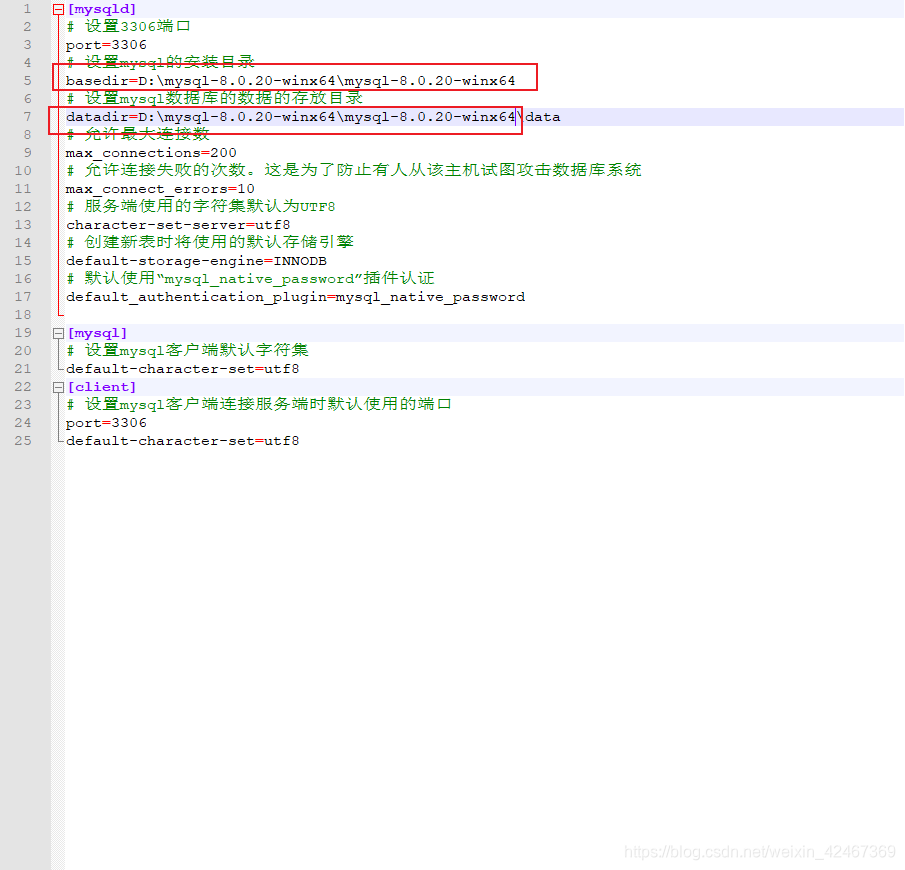Click line number 19 in the gutter
The width and height of the screenshot is (905, 870).
[x=23, y=332]
